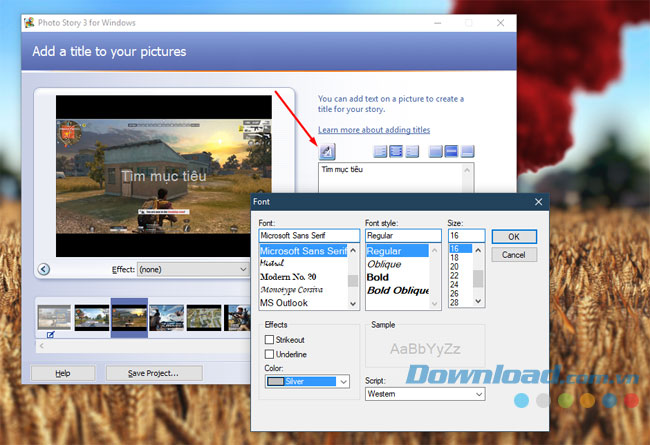Minimize the Photo Story window

pyautogui.click(x=437, y=23)
